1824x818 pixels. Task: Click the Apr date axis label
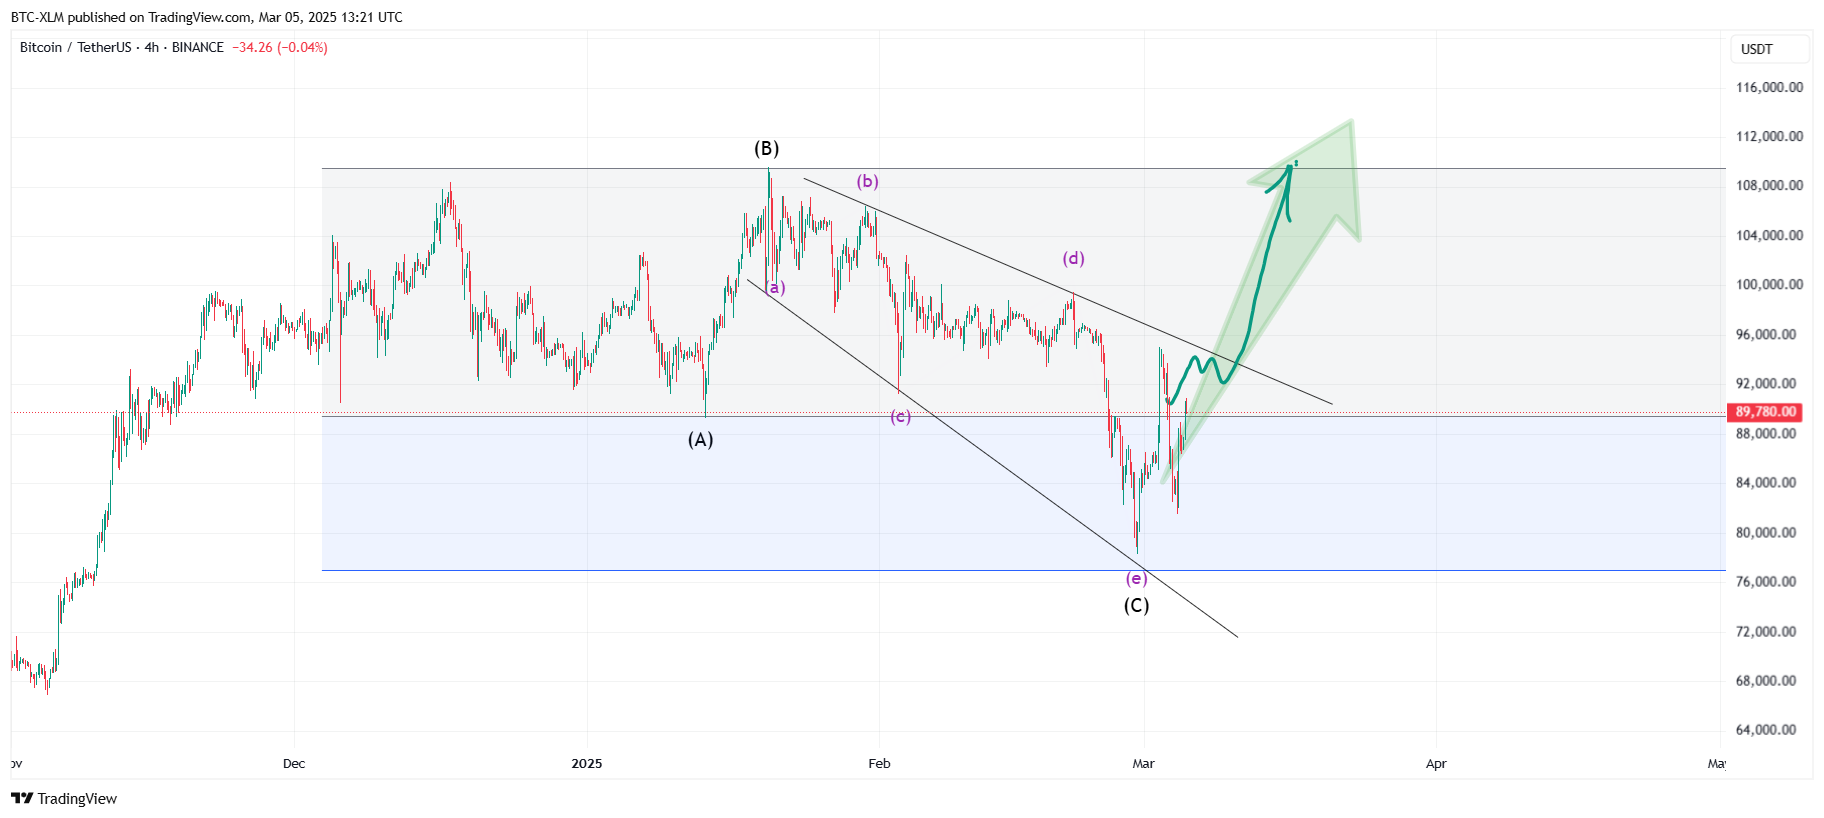(1436, 763)
